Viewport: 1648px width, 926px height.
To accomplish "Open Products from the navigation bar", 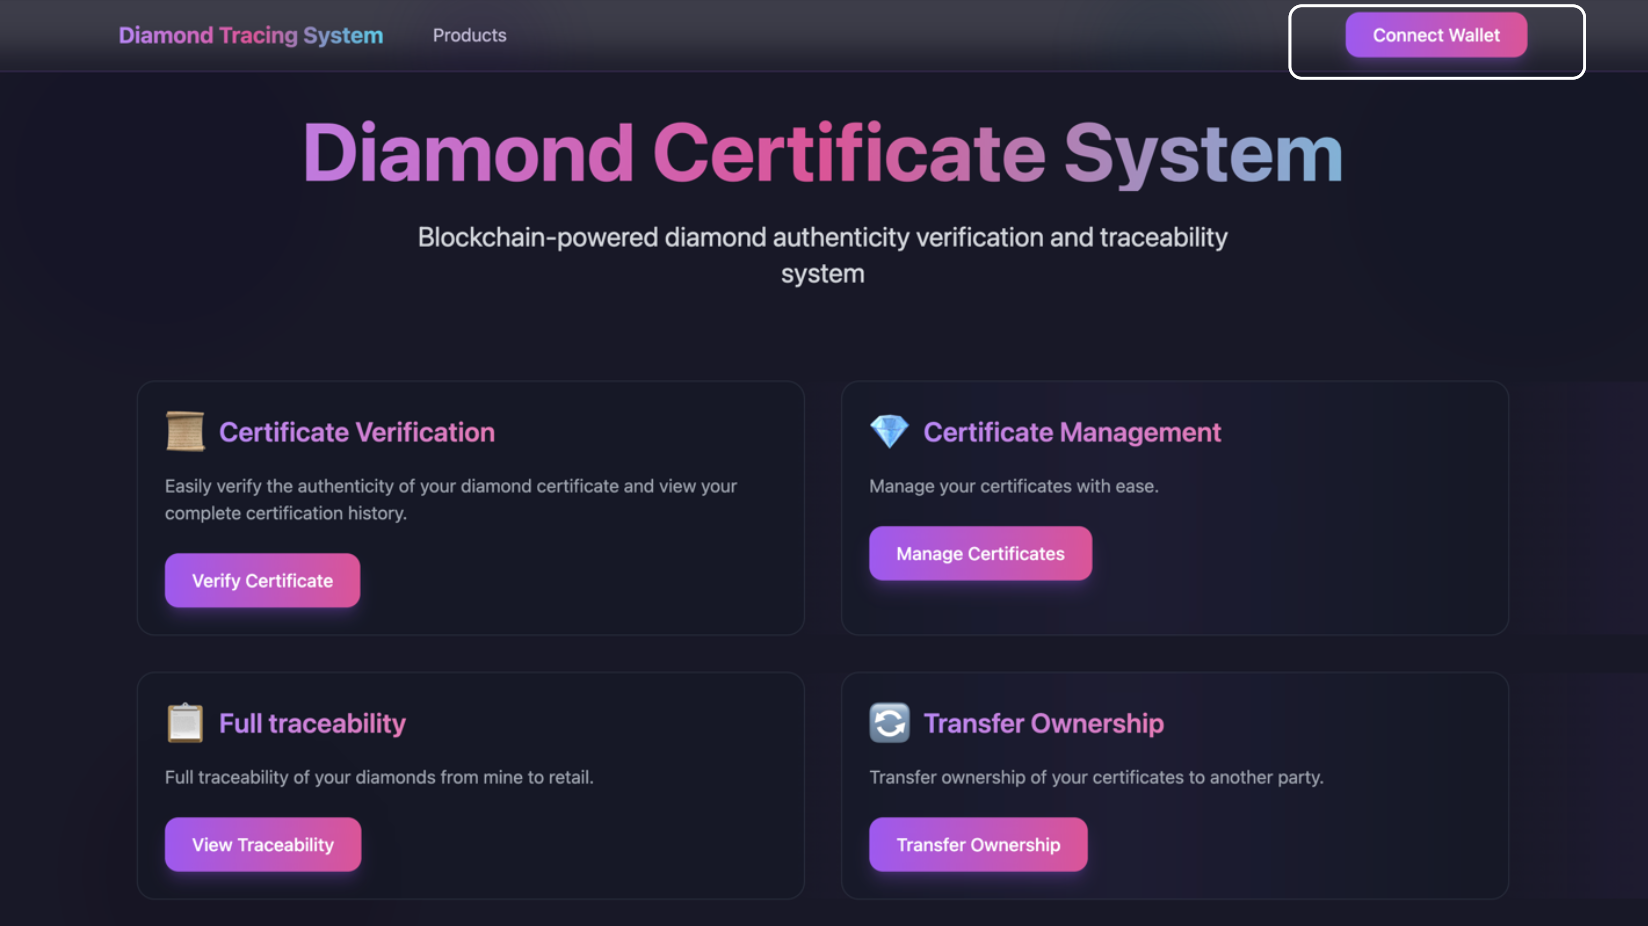I will coord(469,35).
